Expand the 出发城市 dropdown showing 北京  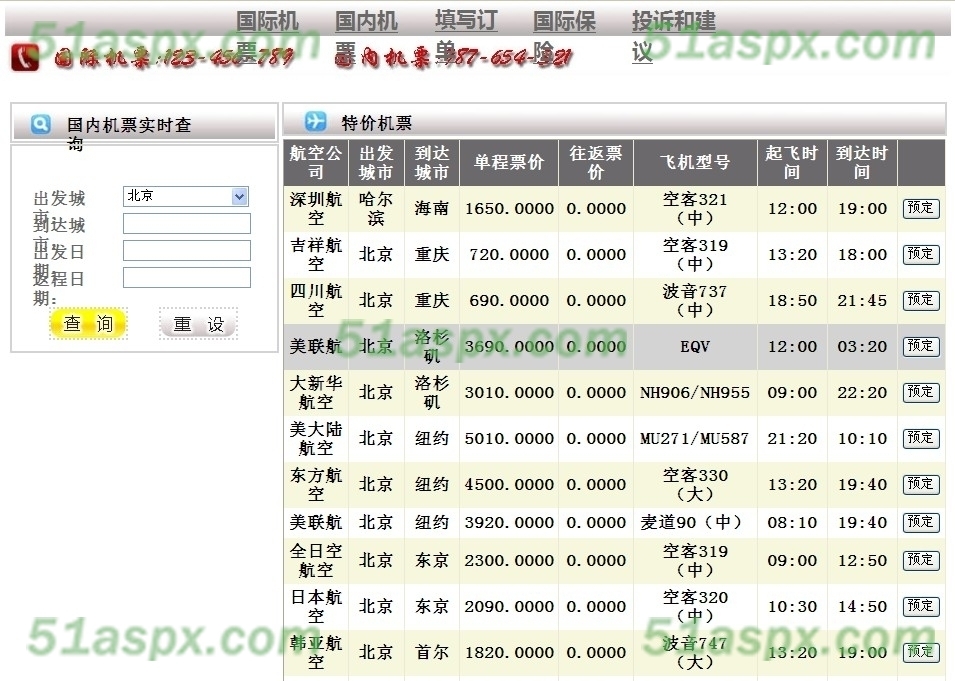click(x=186, y=196)
